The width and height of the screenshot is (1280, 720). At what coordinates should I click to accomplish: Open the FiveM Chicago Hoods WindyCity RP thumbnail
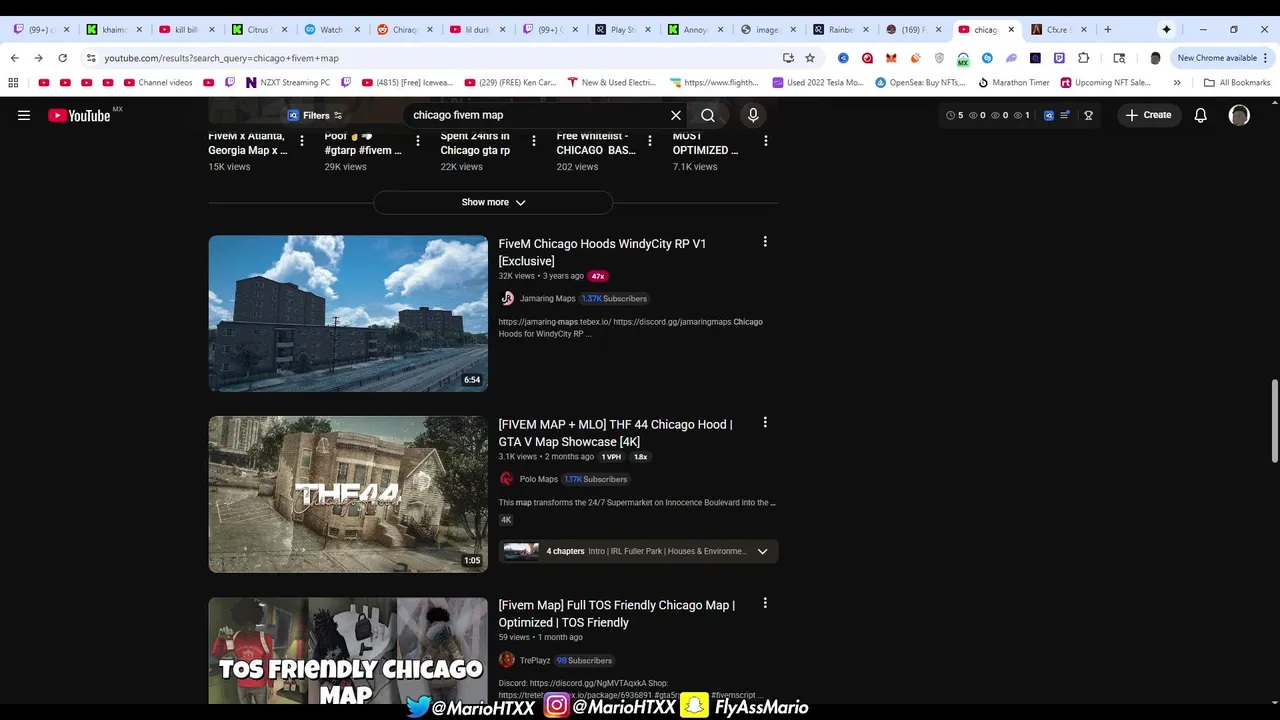click(348, 313)
